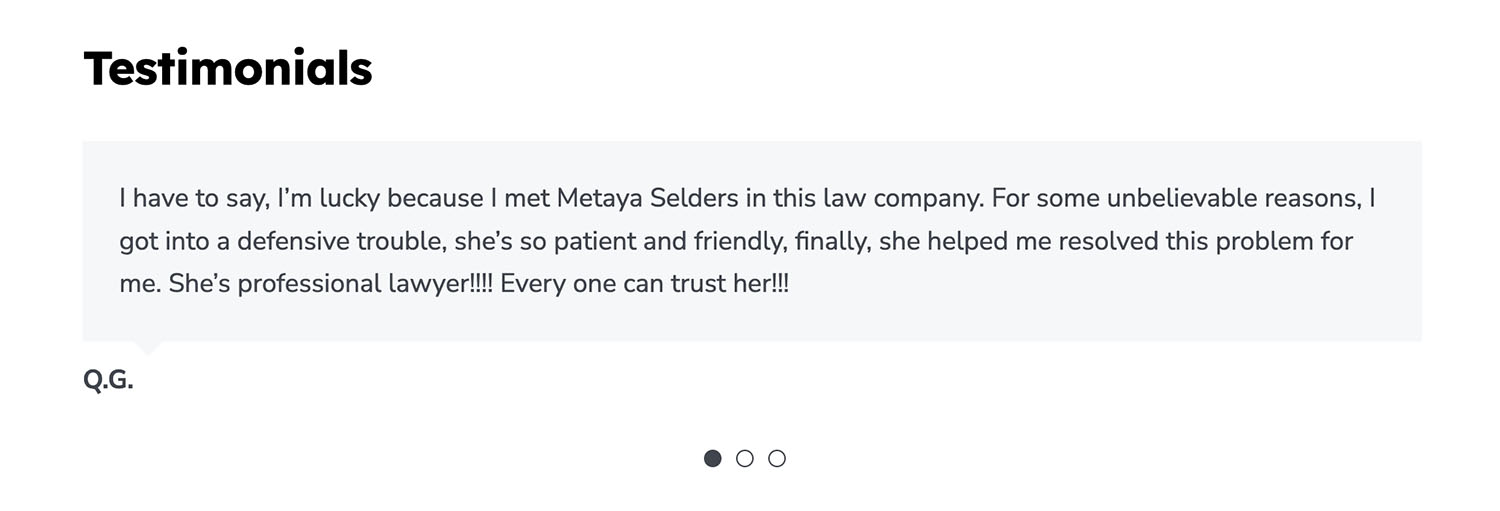Switch to the second testimonial dot
The image size is (1500, 511).
(744, 458)
